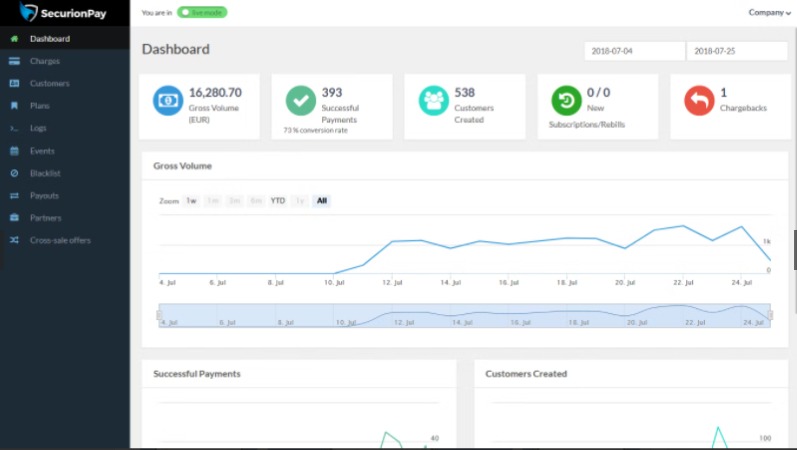Click the New Subscriptions/Rebills refresh icon

tap(566, 101)
